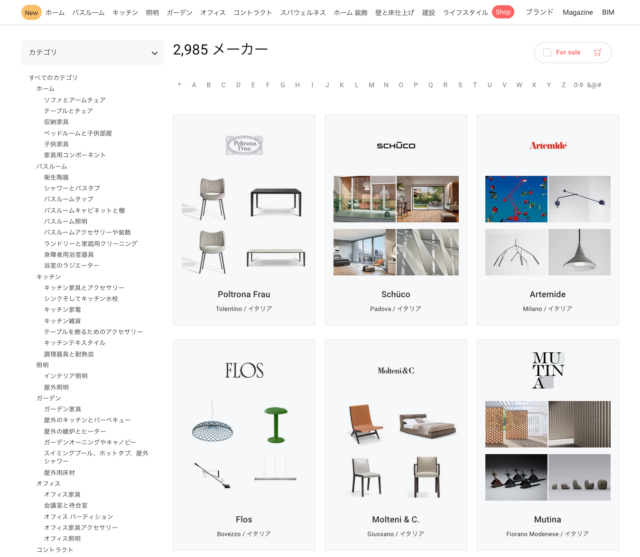This screenshot has width=640, height=557.
Task: Click Molteni orange lounge chair thumbnail
Action: click(364, 424)
